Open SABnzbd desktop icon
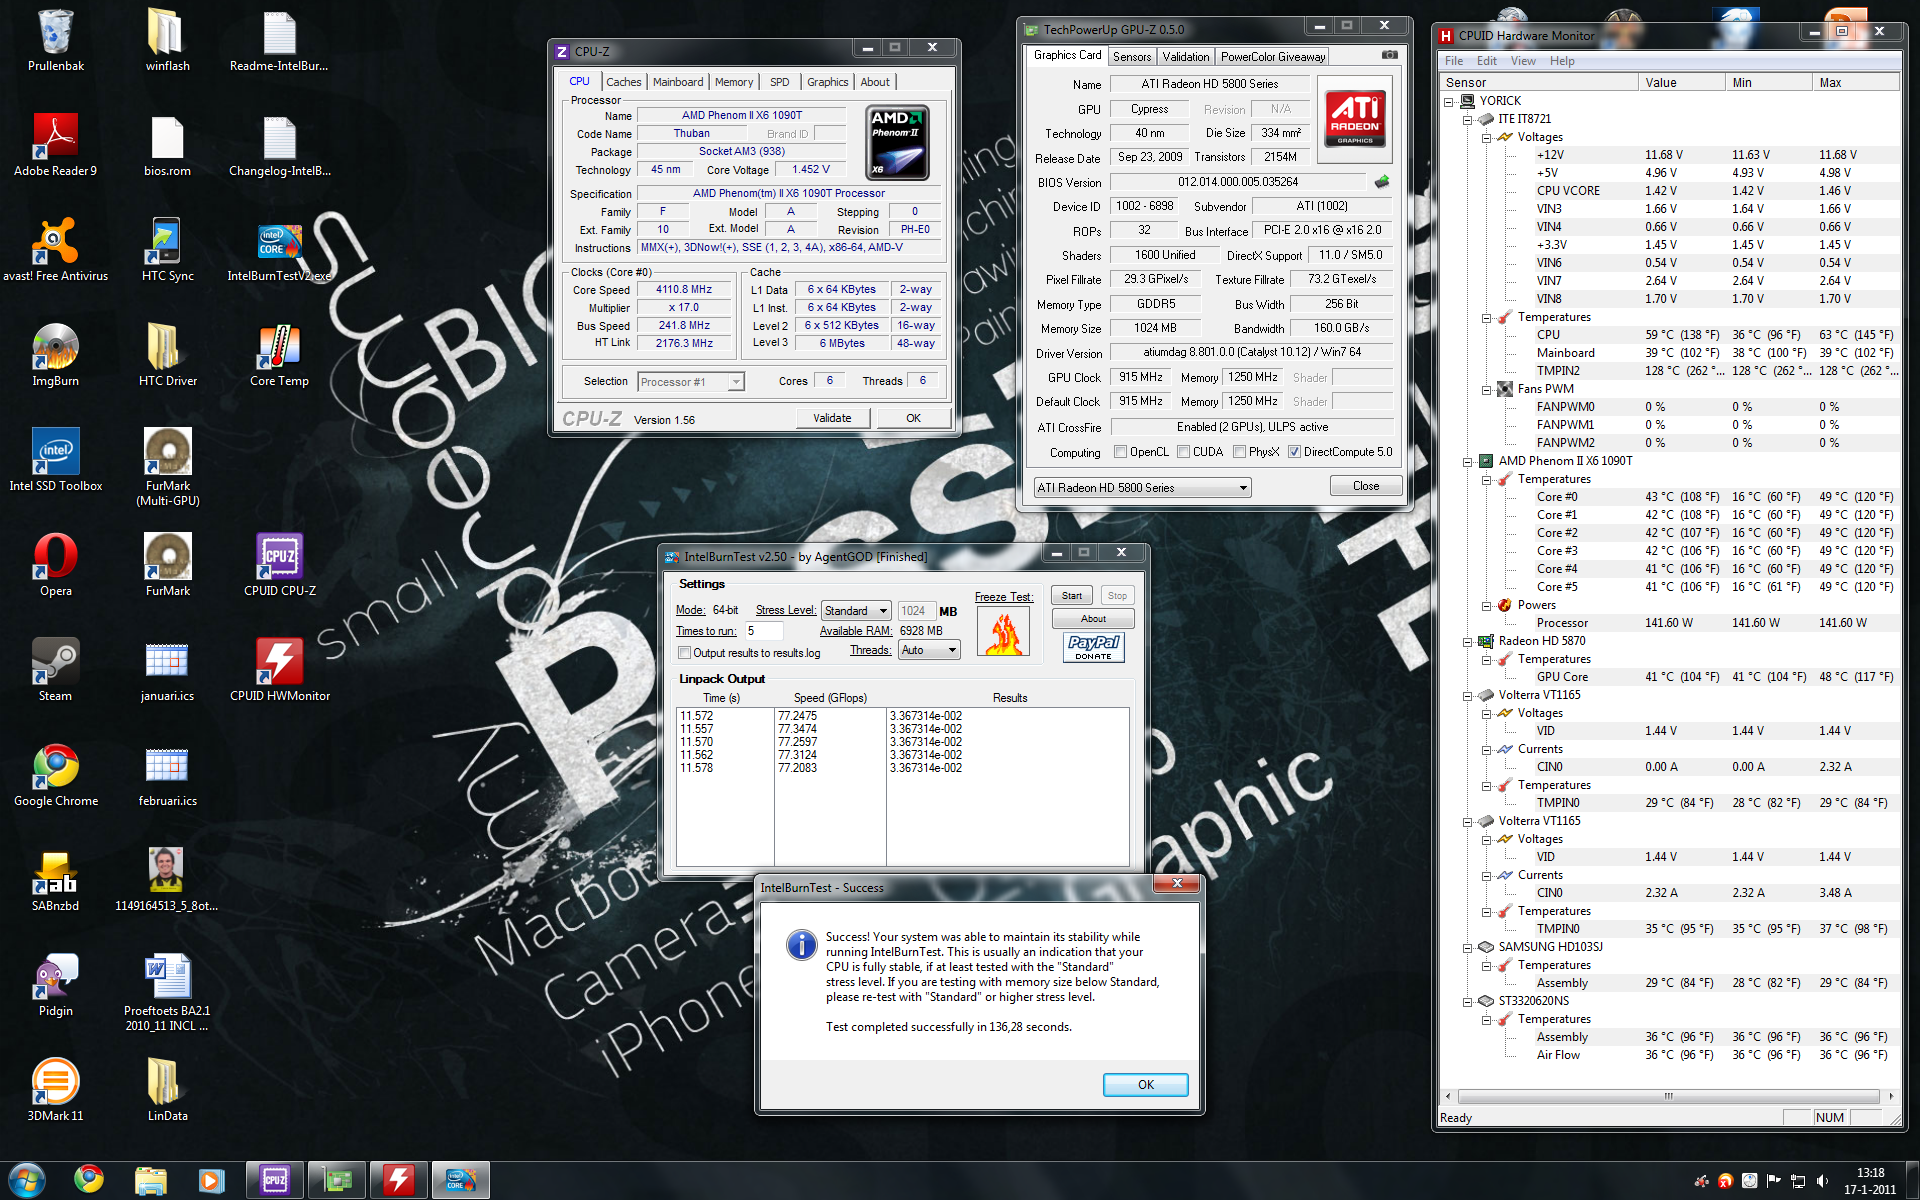 [x=55, y=880]
